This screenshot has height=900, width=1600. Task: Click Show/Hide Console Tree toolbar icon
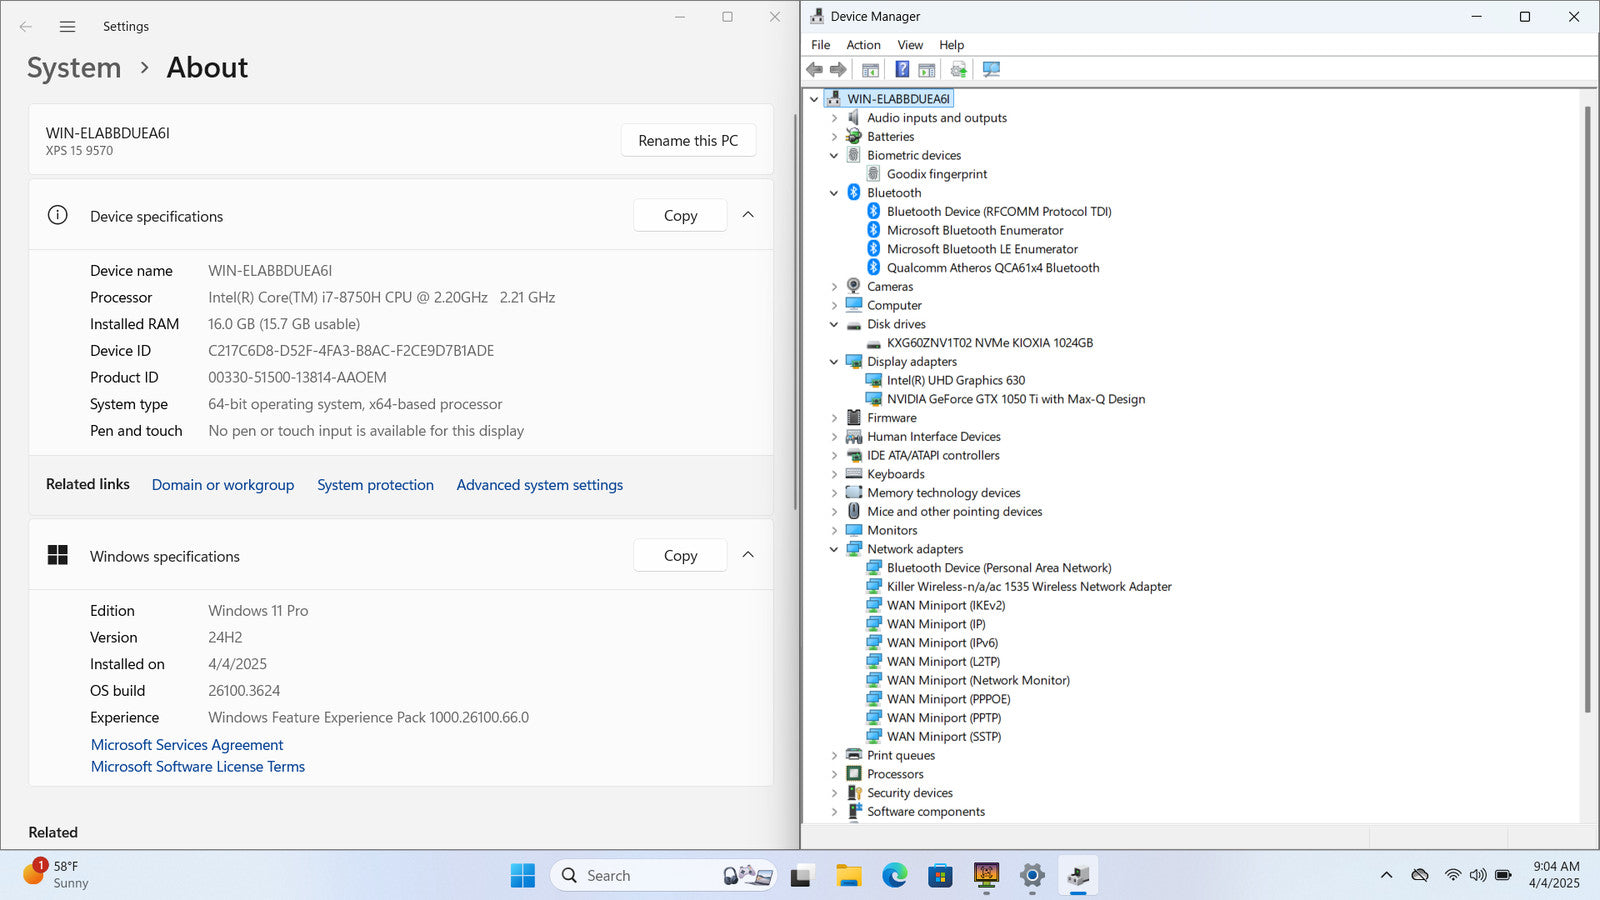870,69
